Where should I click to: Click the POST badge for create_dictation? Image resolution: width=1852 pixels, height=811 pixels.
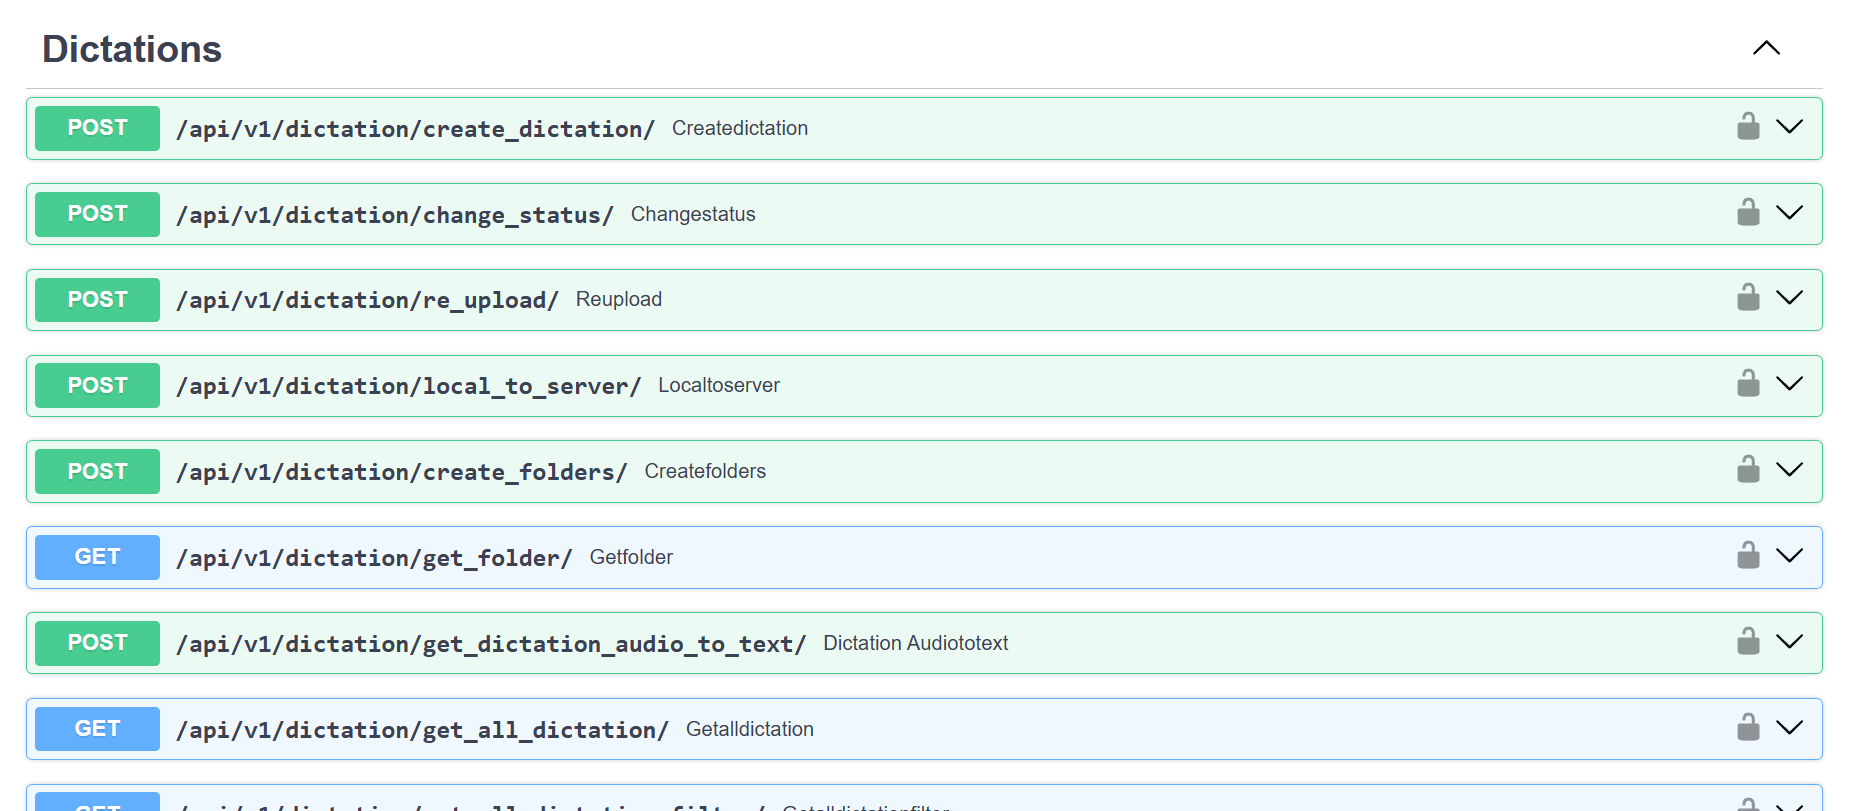click(97, 128)
